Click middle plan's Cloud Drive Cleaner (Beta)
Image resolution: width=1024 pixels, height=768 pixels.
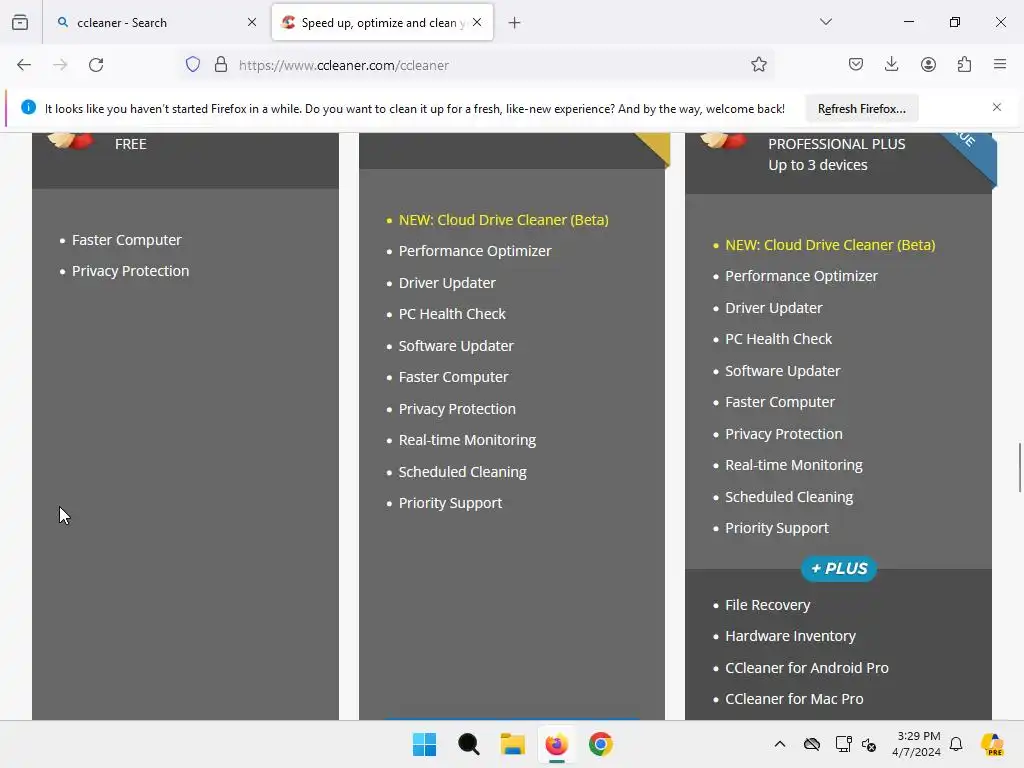[x=504, y=220]
